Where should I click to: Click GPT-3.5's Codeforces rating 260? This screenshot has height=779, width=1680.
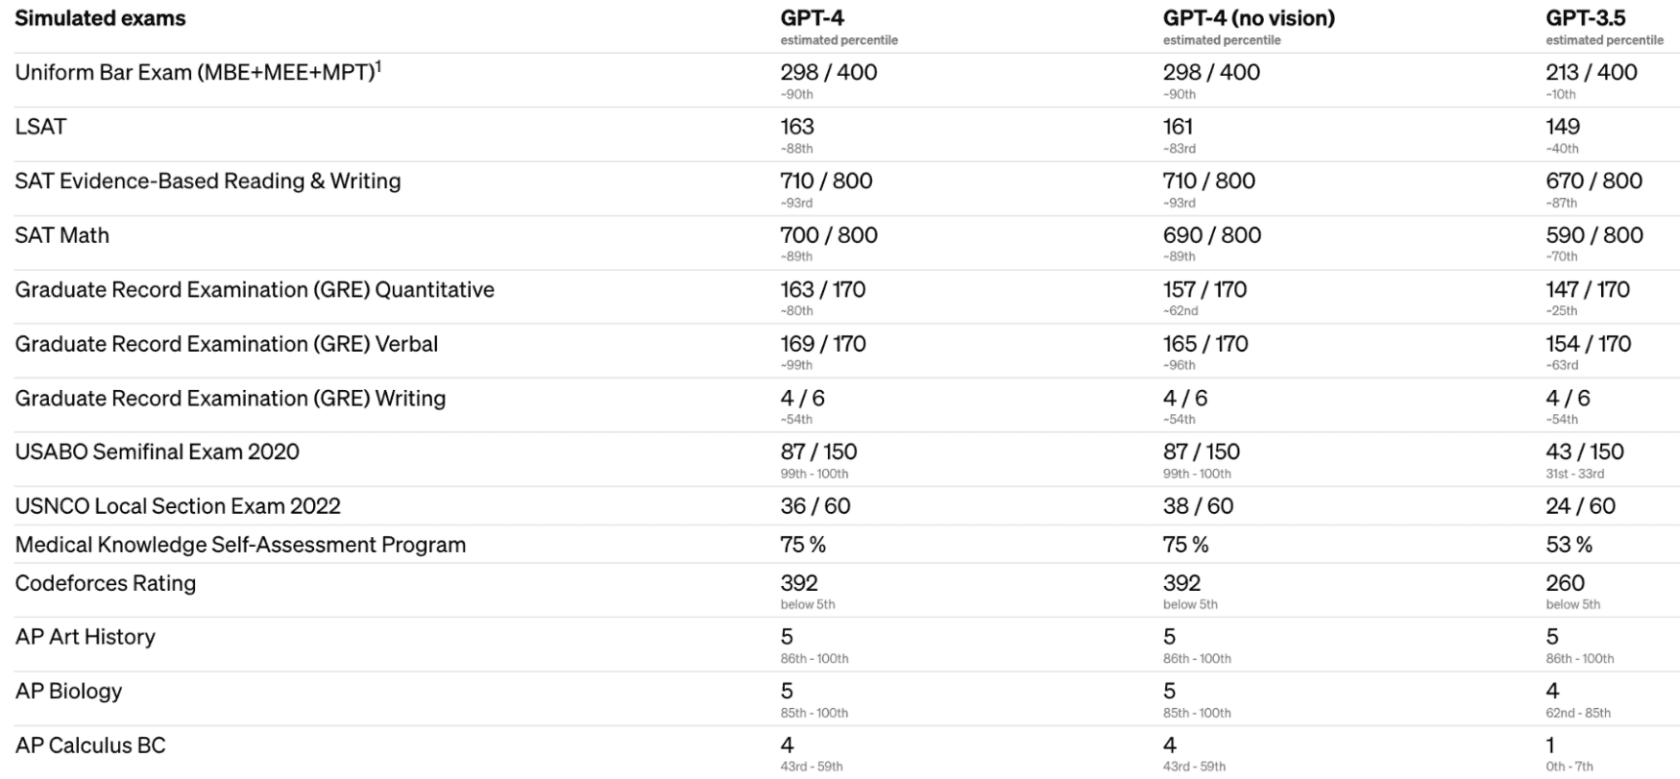[1565, 583]
